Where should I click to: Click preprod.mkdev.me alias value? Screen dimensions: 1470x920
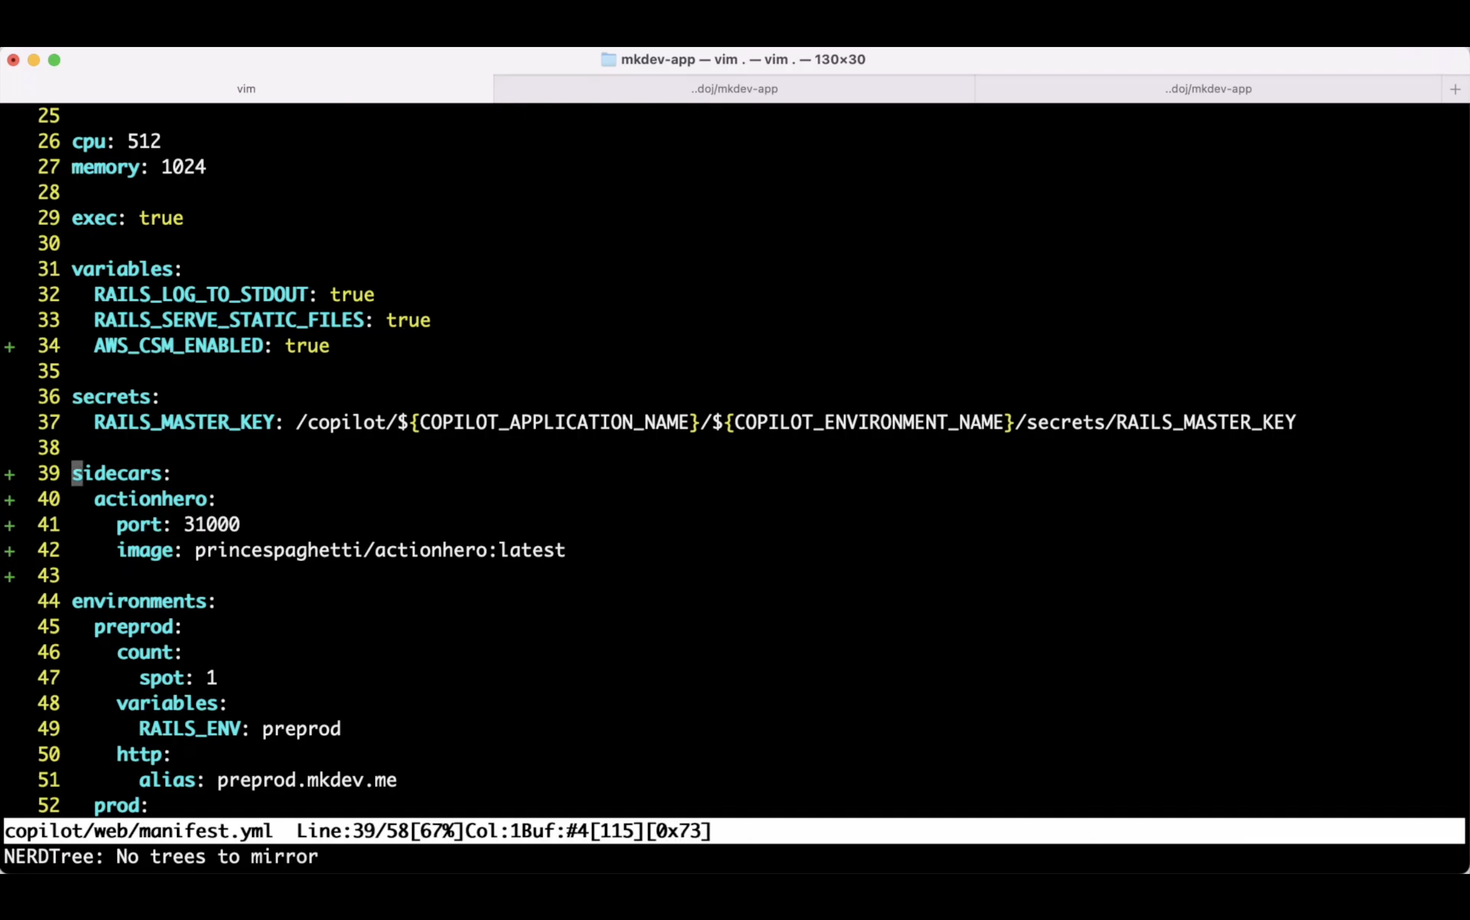pyautogui.click(x=307, y=780)
